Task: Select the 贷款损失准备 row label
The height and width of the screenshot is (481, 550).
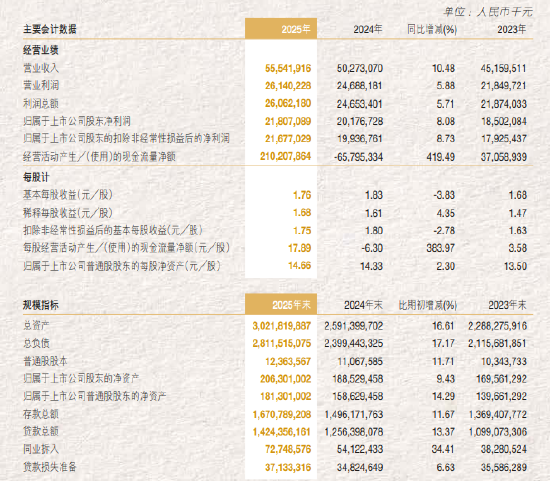Action: point(49,467)
